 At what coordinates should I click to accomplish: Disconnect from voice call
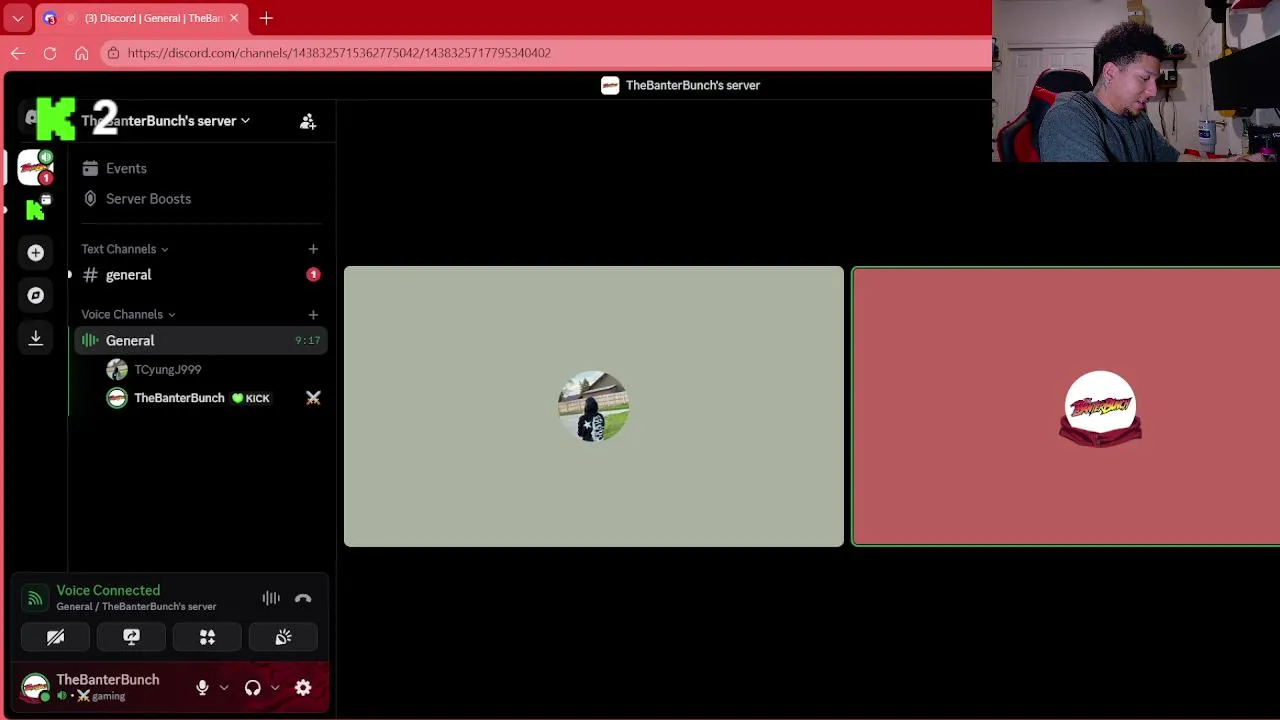click(303, 598)
